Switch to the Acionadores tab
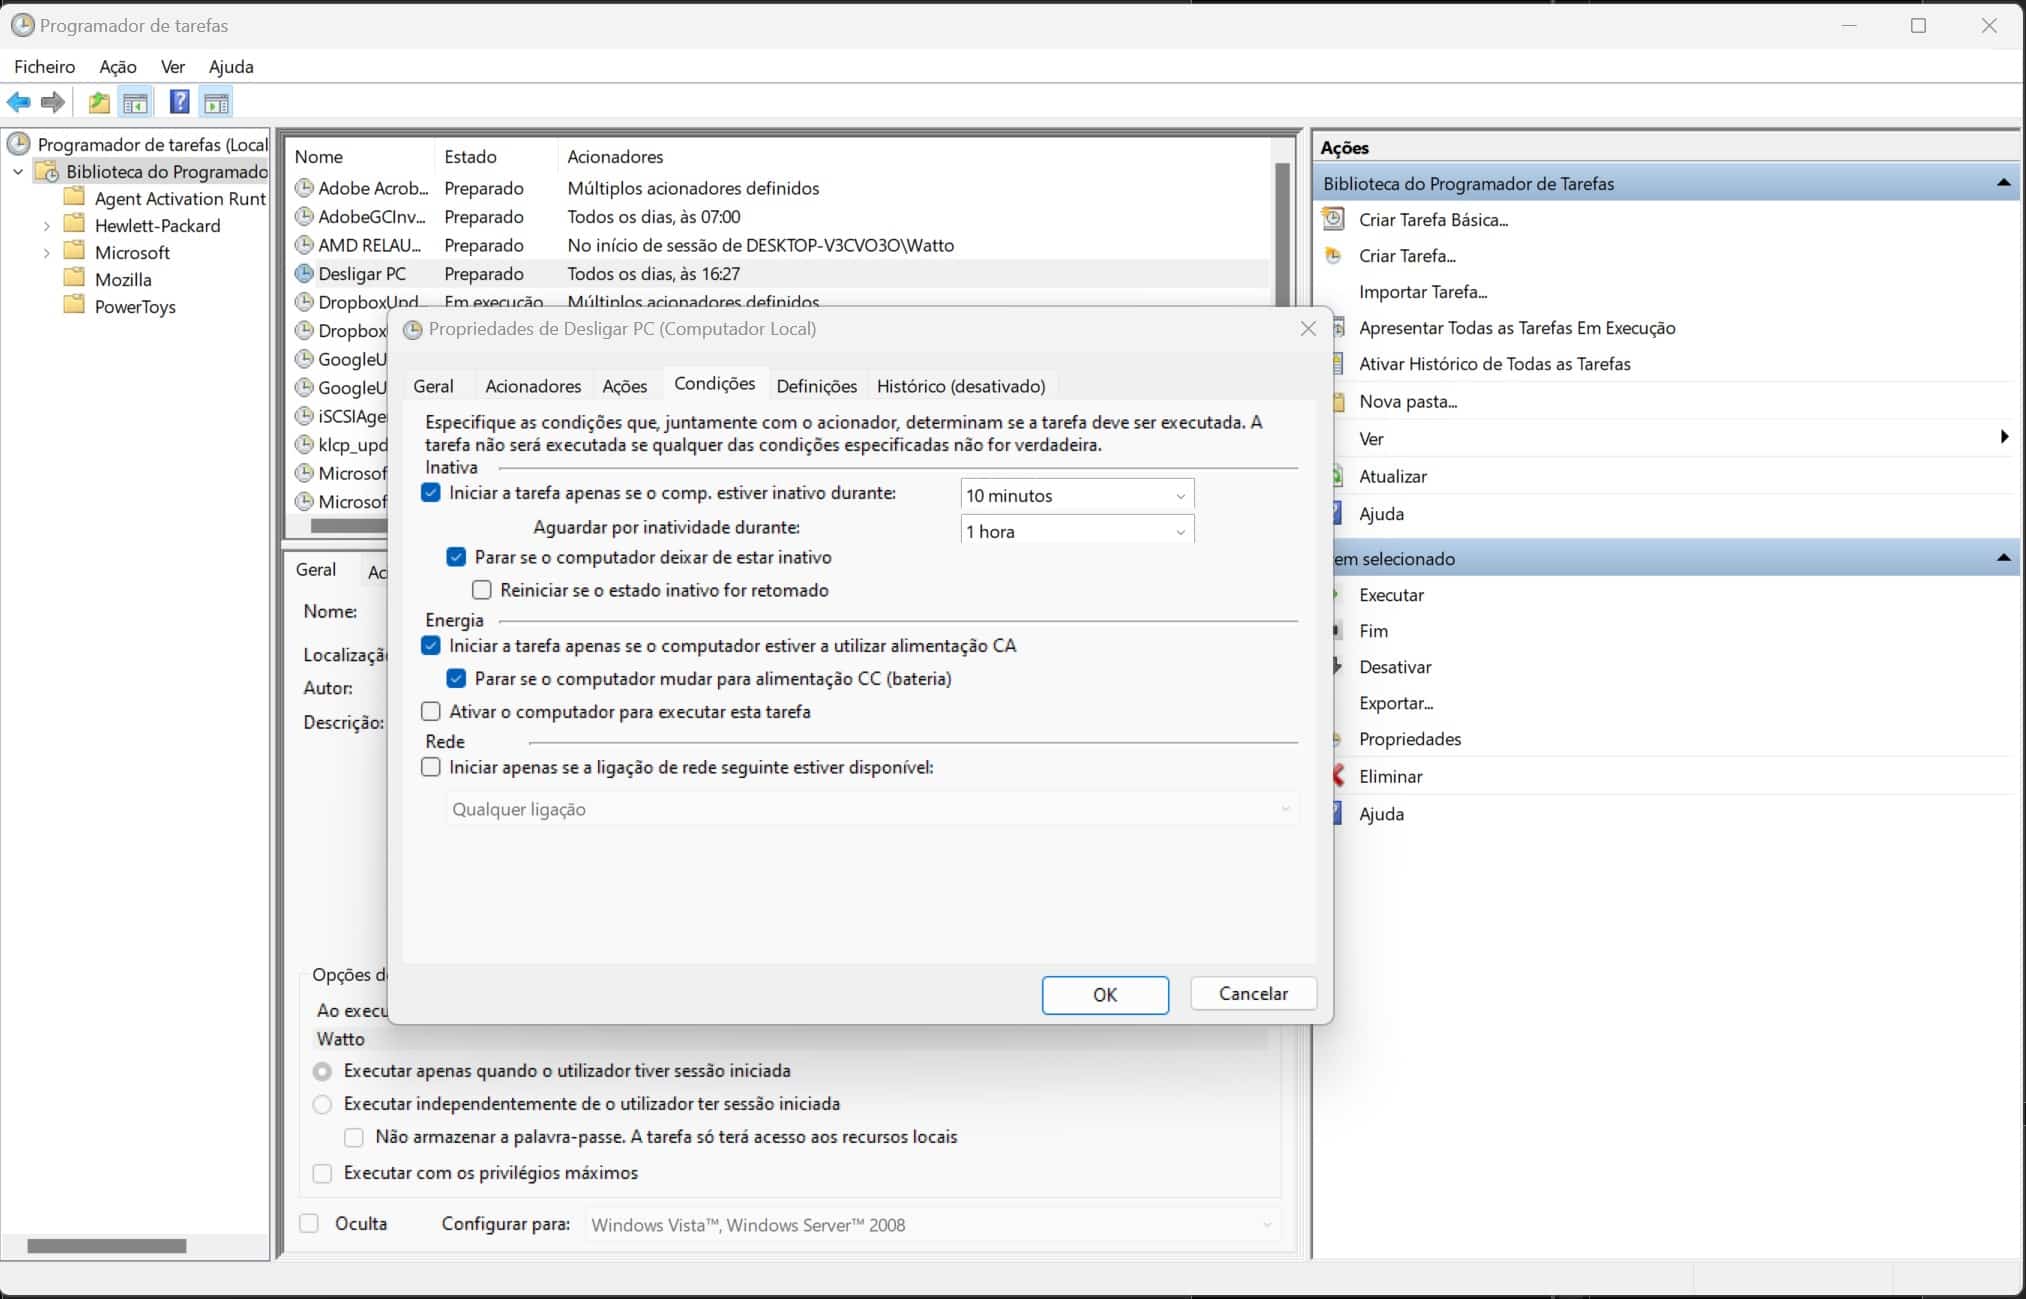The image size is (2026, 1299). tap(532, 386)
